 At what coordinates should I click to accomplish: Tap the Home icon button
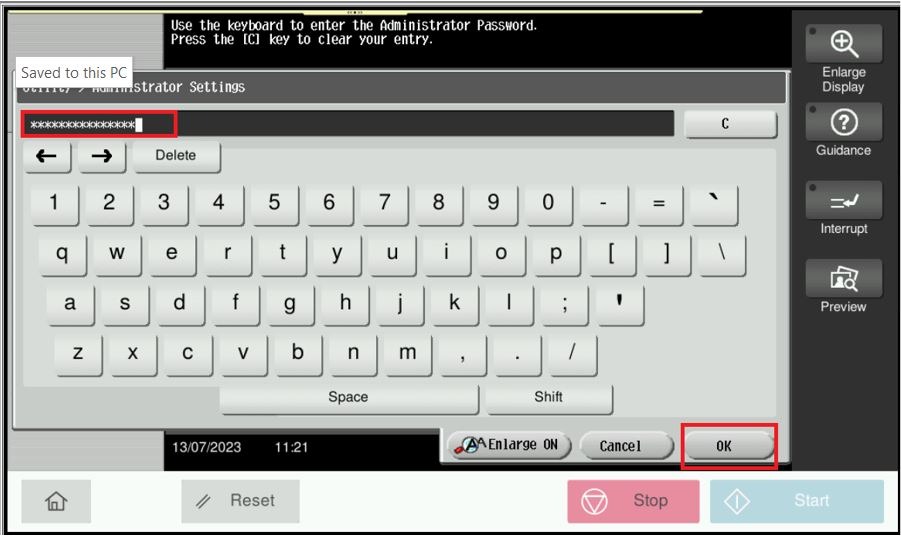click(x=54, y=500)
